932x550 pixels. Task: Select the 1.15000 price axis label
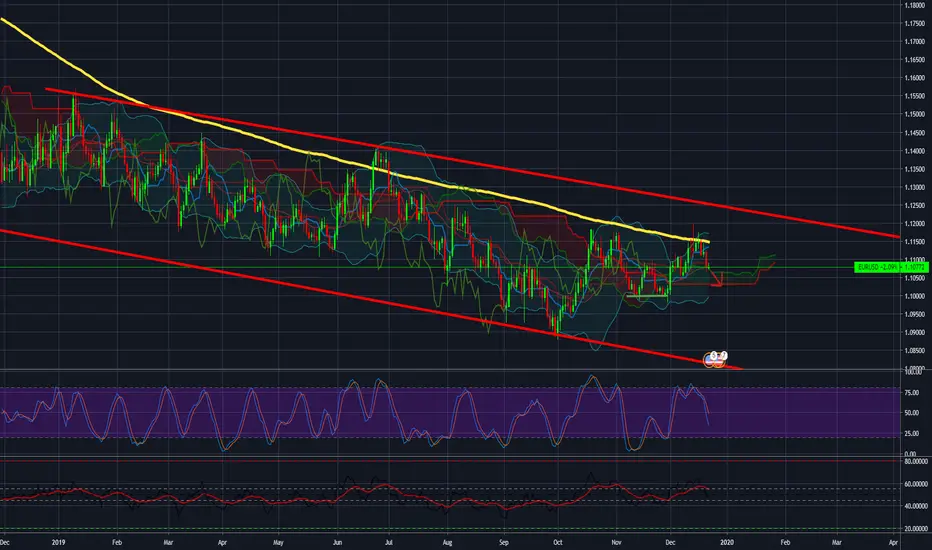[914, 114]
